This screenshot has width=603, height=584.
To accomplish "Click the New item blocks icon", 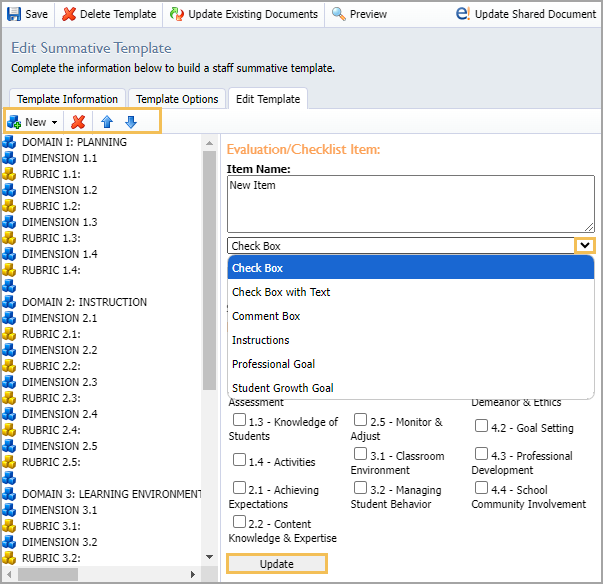I will [14, 122].
